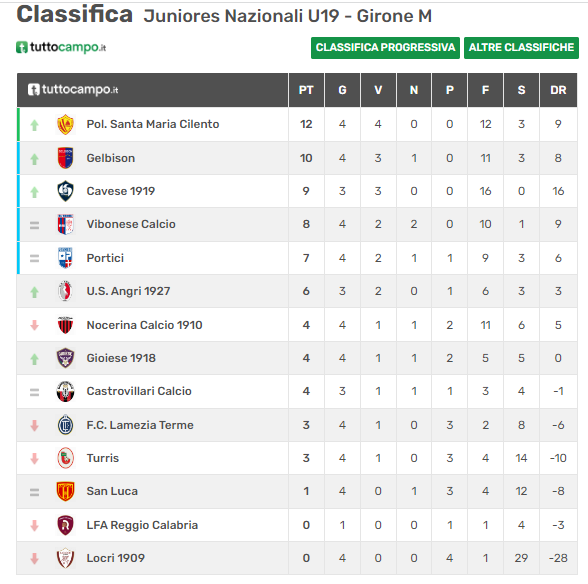Click the San Luca yellow-red crest
This screenshot has width=588, height=584.
coord(65,491)
